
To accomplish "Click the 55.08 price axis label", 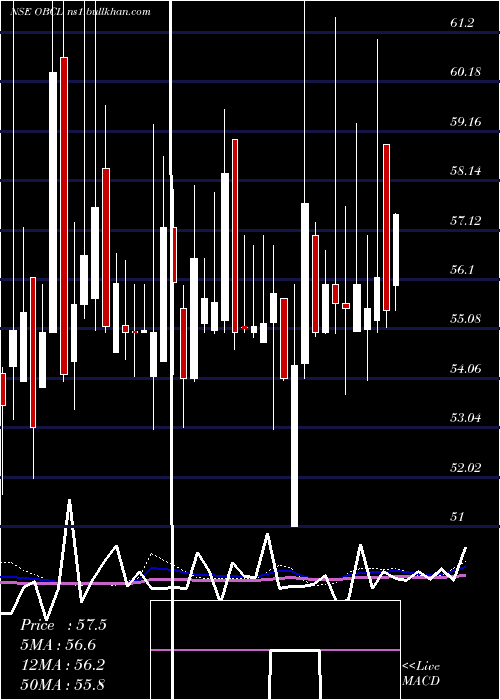I will 466,319.
